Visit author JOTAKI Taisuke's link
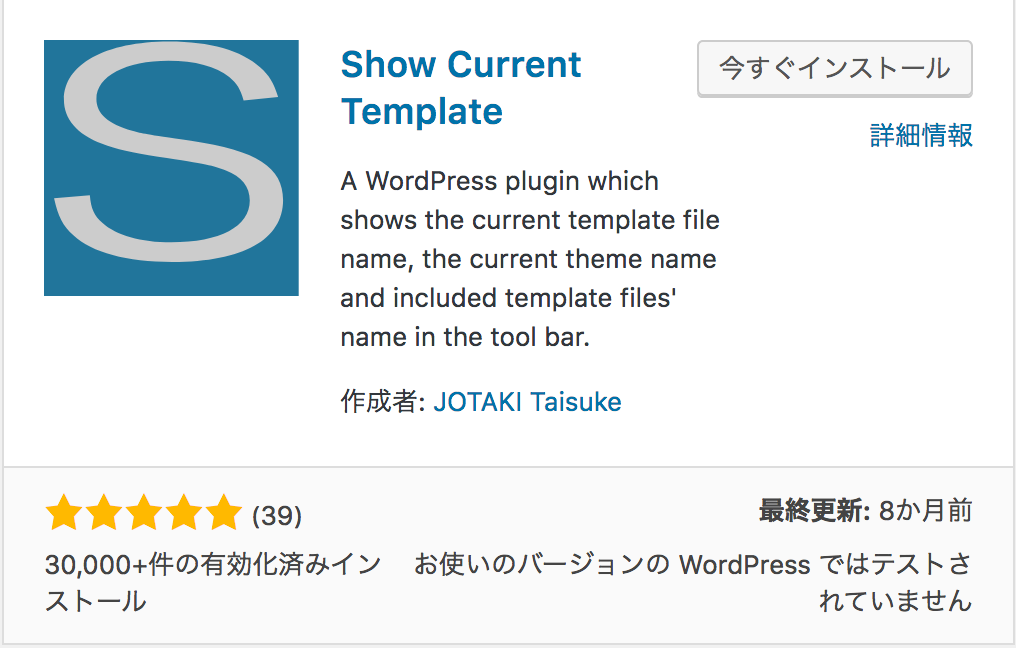 coord(527,402)
